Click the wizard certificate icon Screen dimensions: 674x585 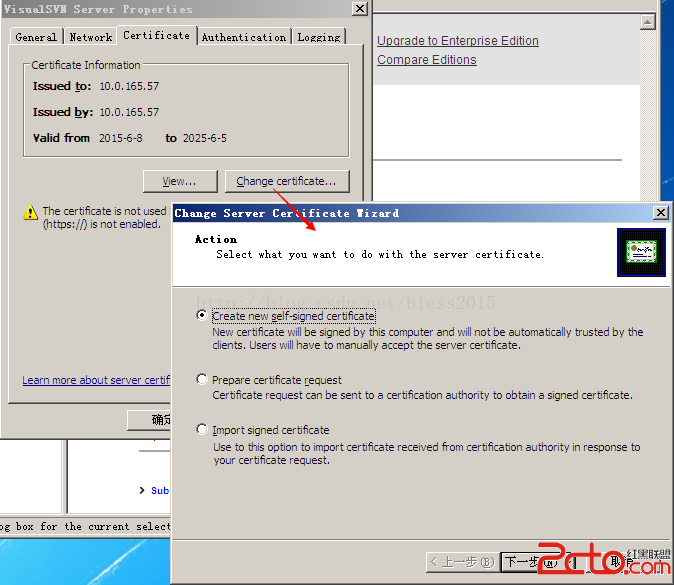coord(641,252)
